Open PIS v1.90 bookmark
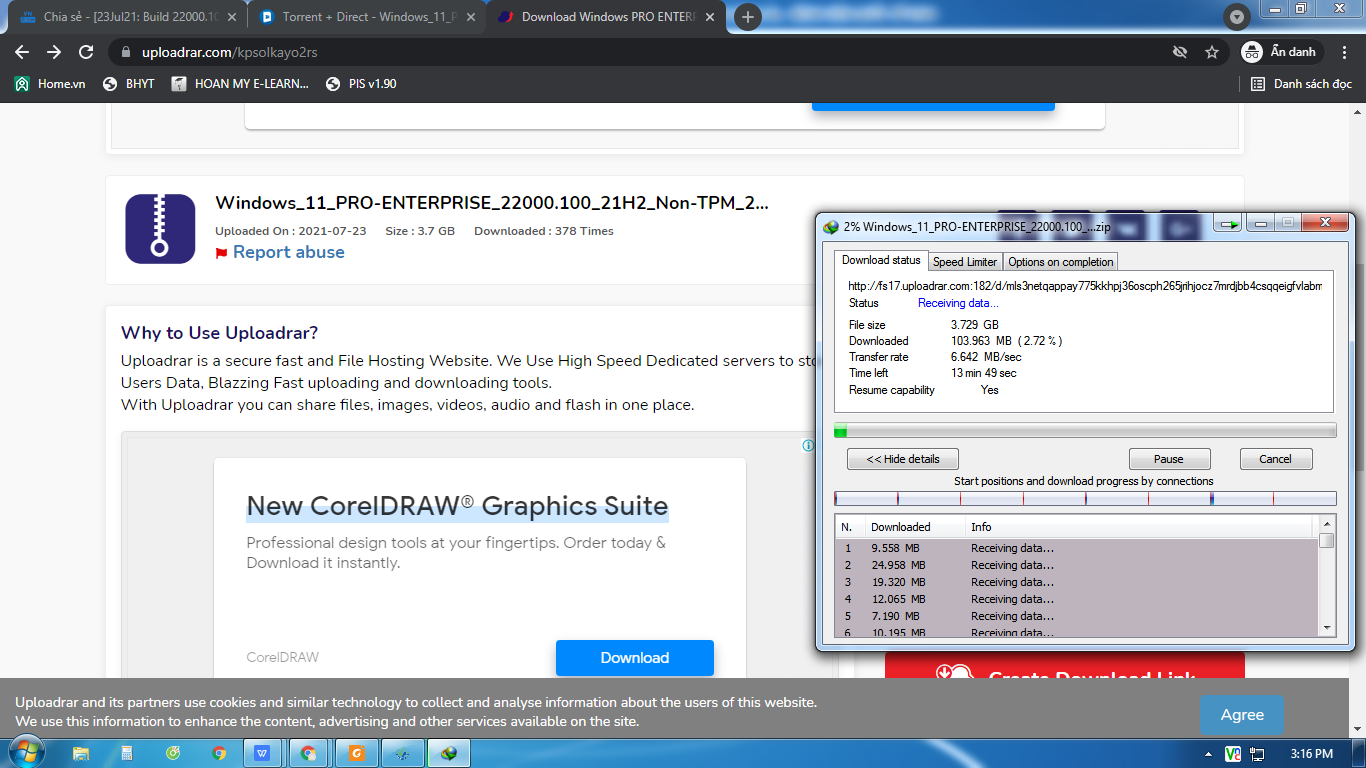 coord(361,84)
